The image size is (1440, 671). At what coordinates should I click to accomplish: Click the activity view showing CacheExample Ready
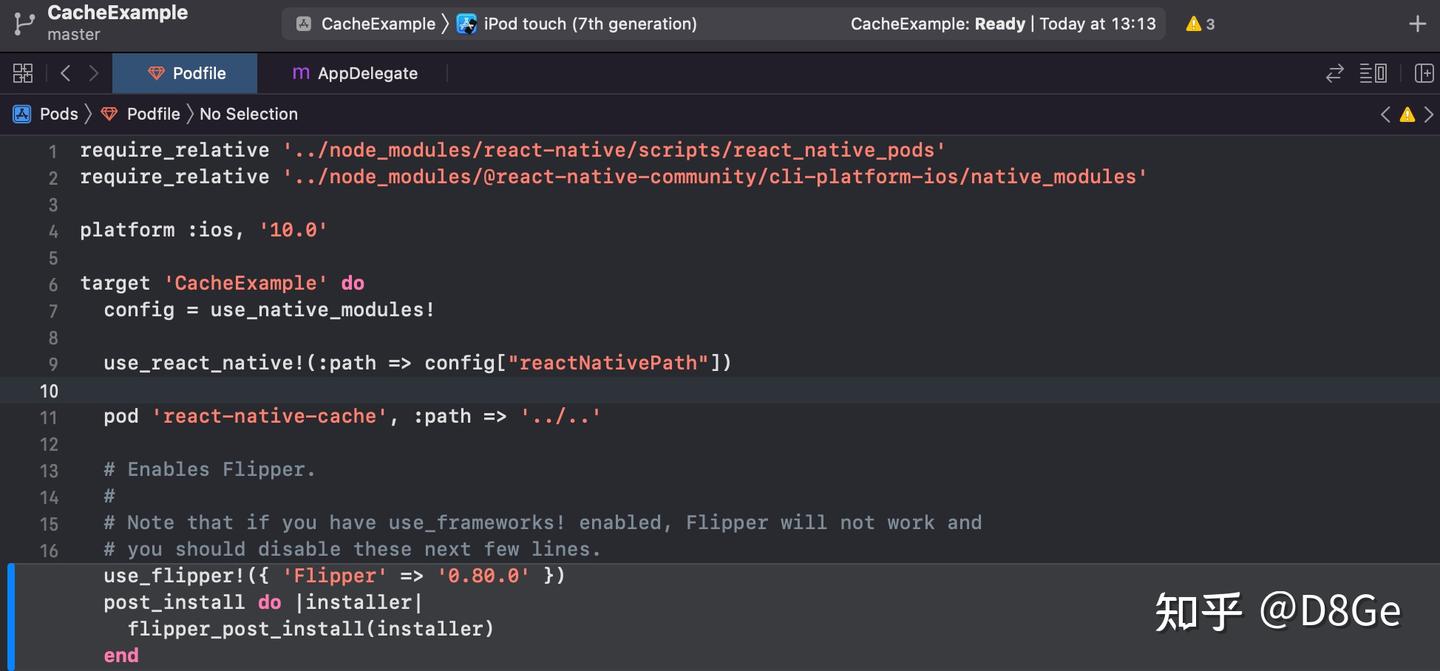[x=1000, y=23]
